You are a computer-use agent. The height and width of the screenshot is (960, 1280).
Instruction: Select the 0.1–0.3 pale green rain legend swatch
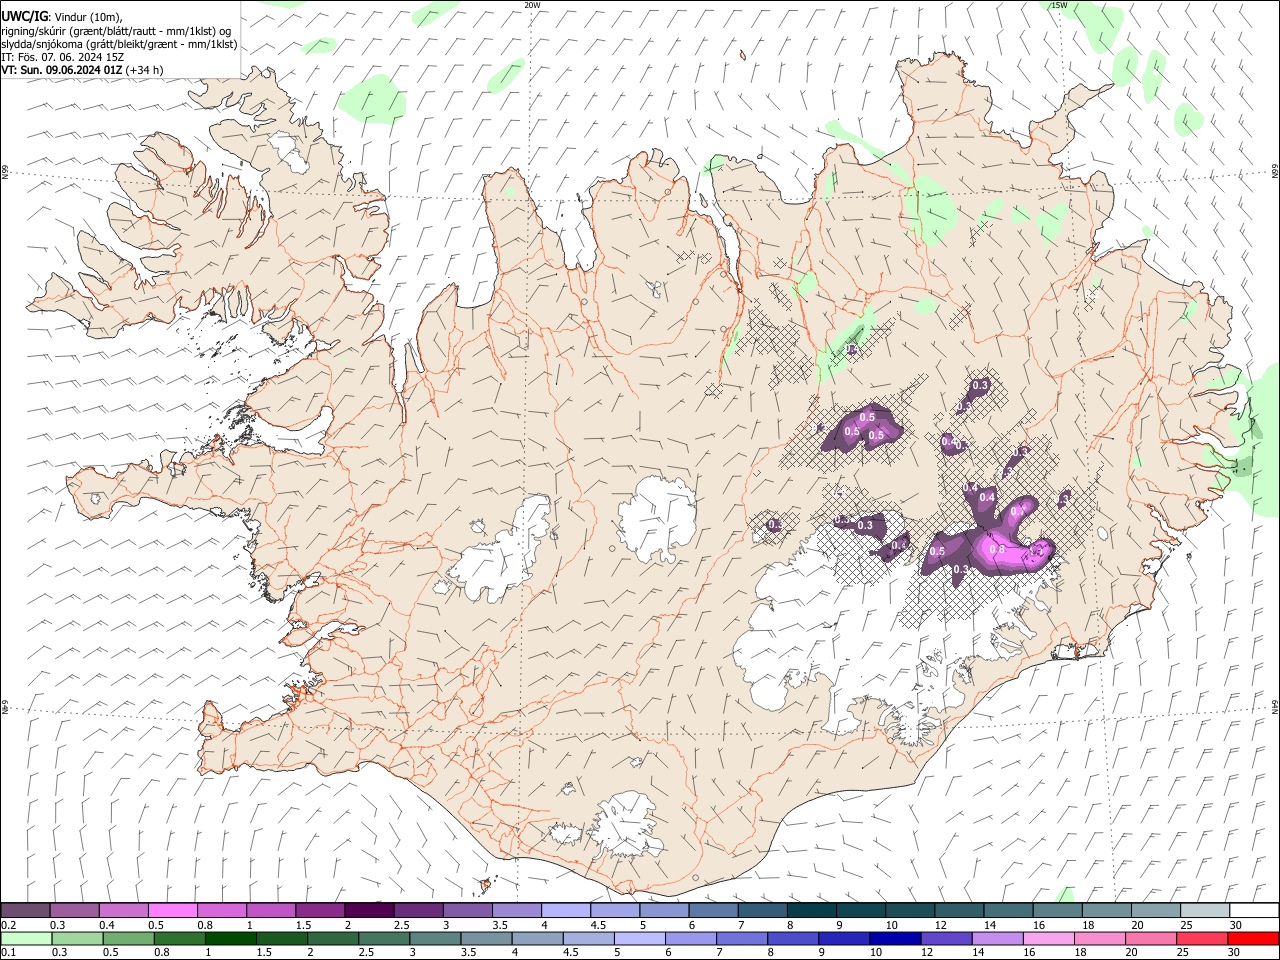click(x=26, y=938)
